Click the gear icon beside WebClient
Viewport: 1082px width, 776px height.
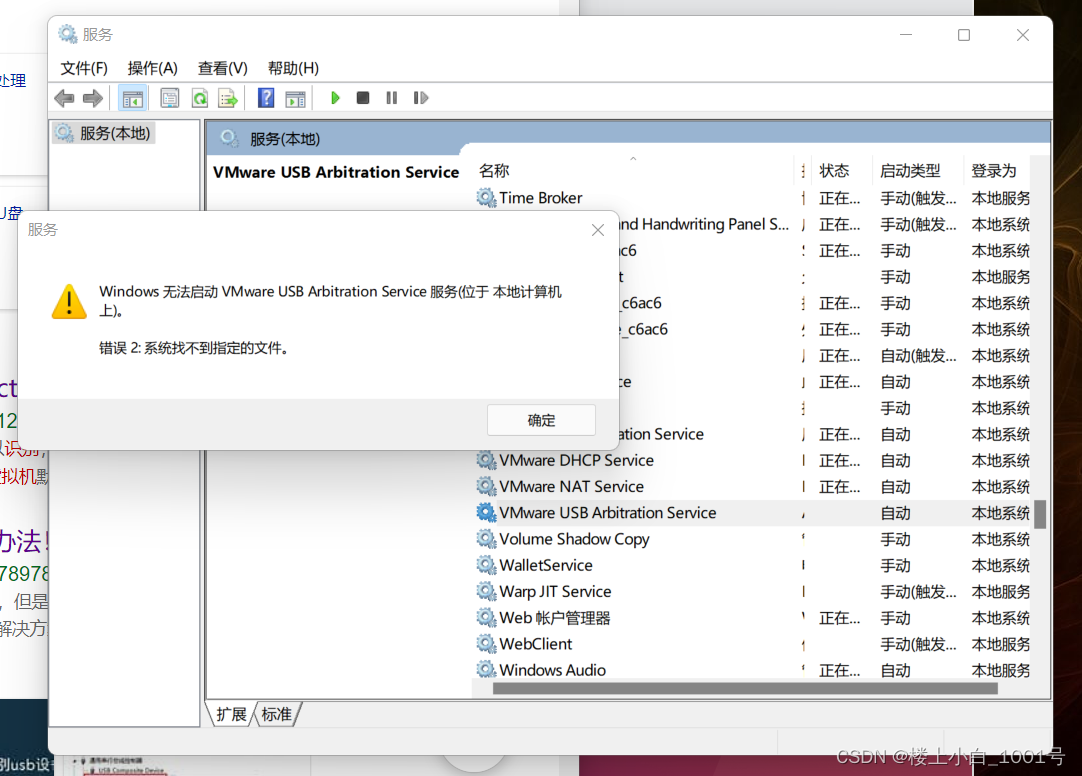pyautogui.click(x=486, y=644)
